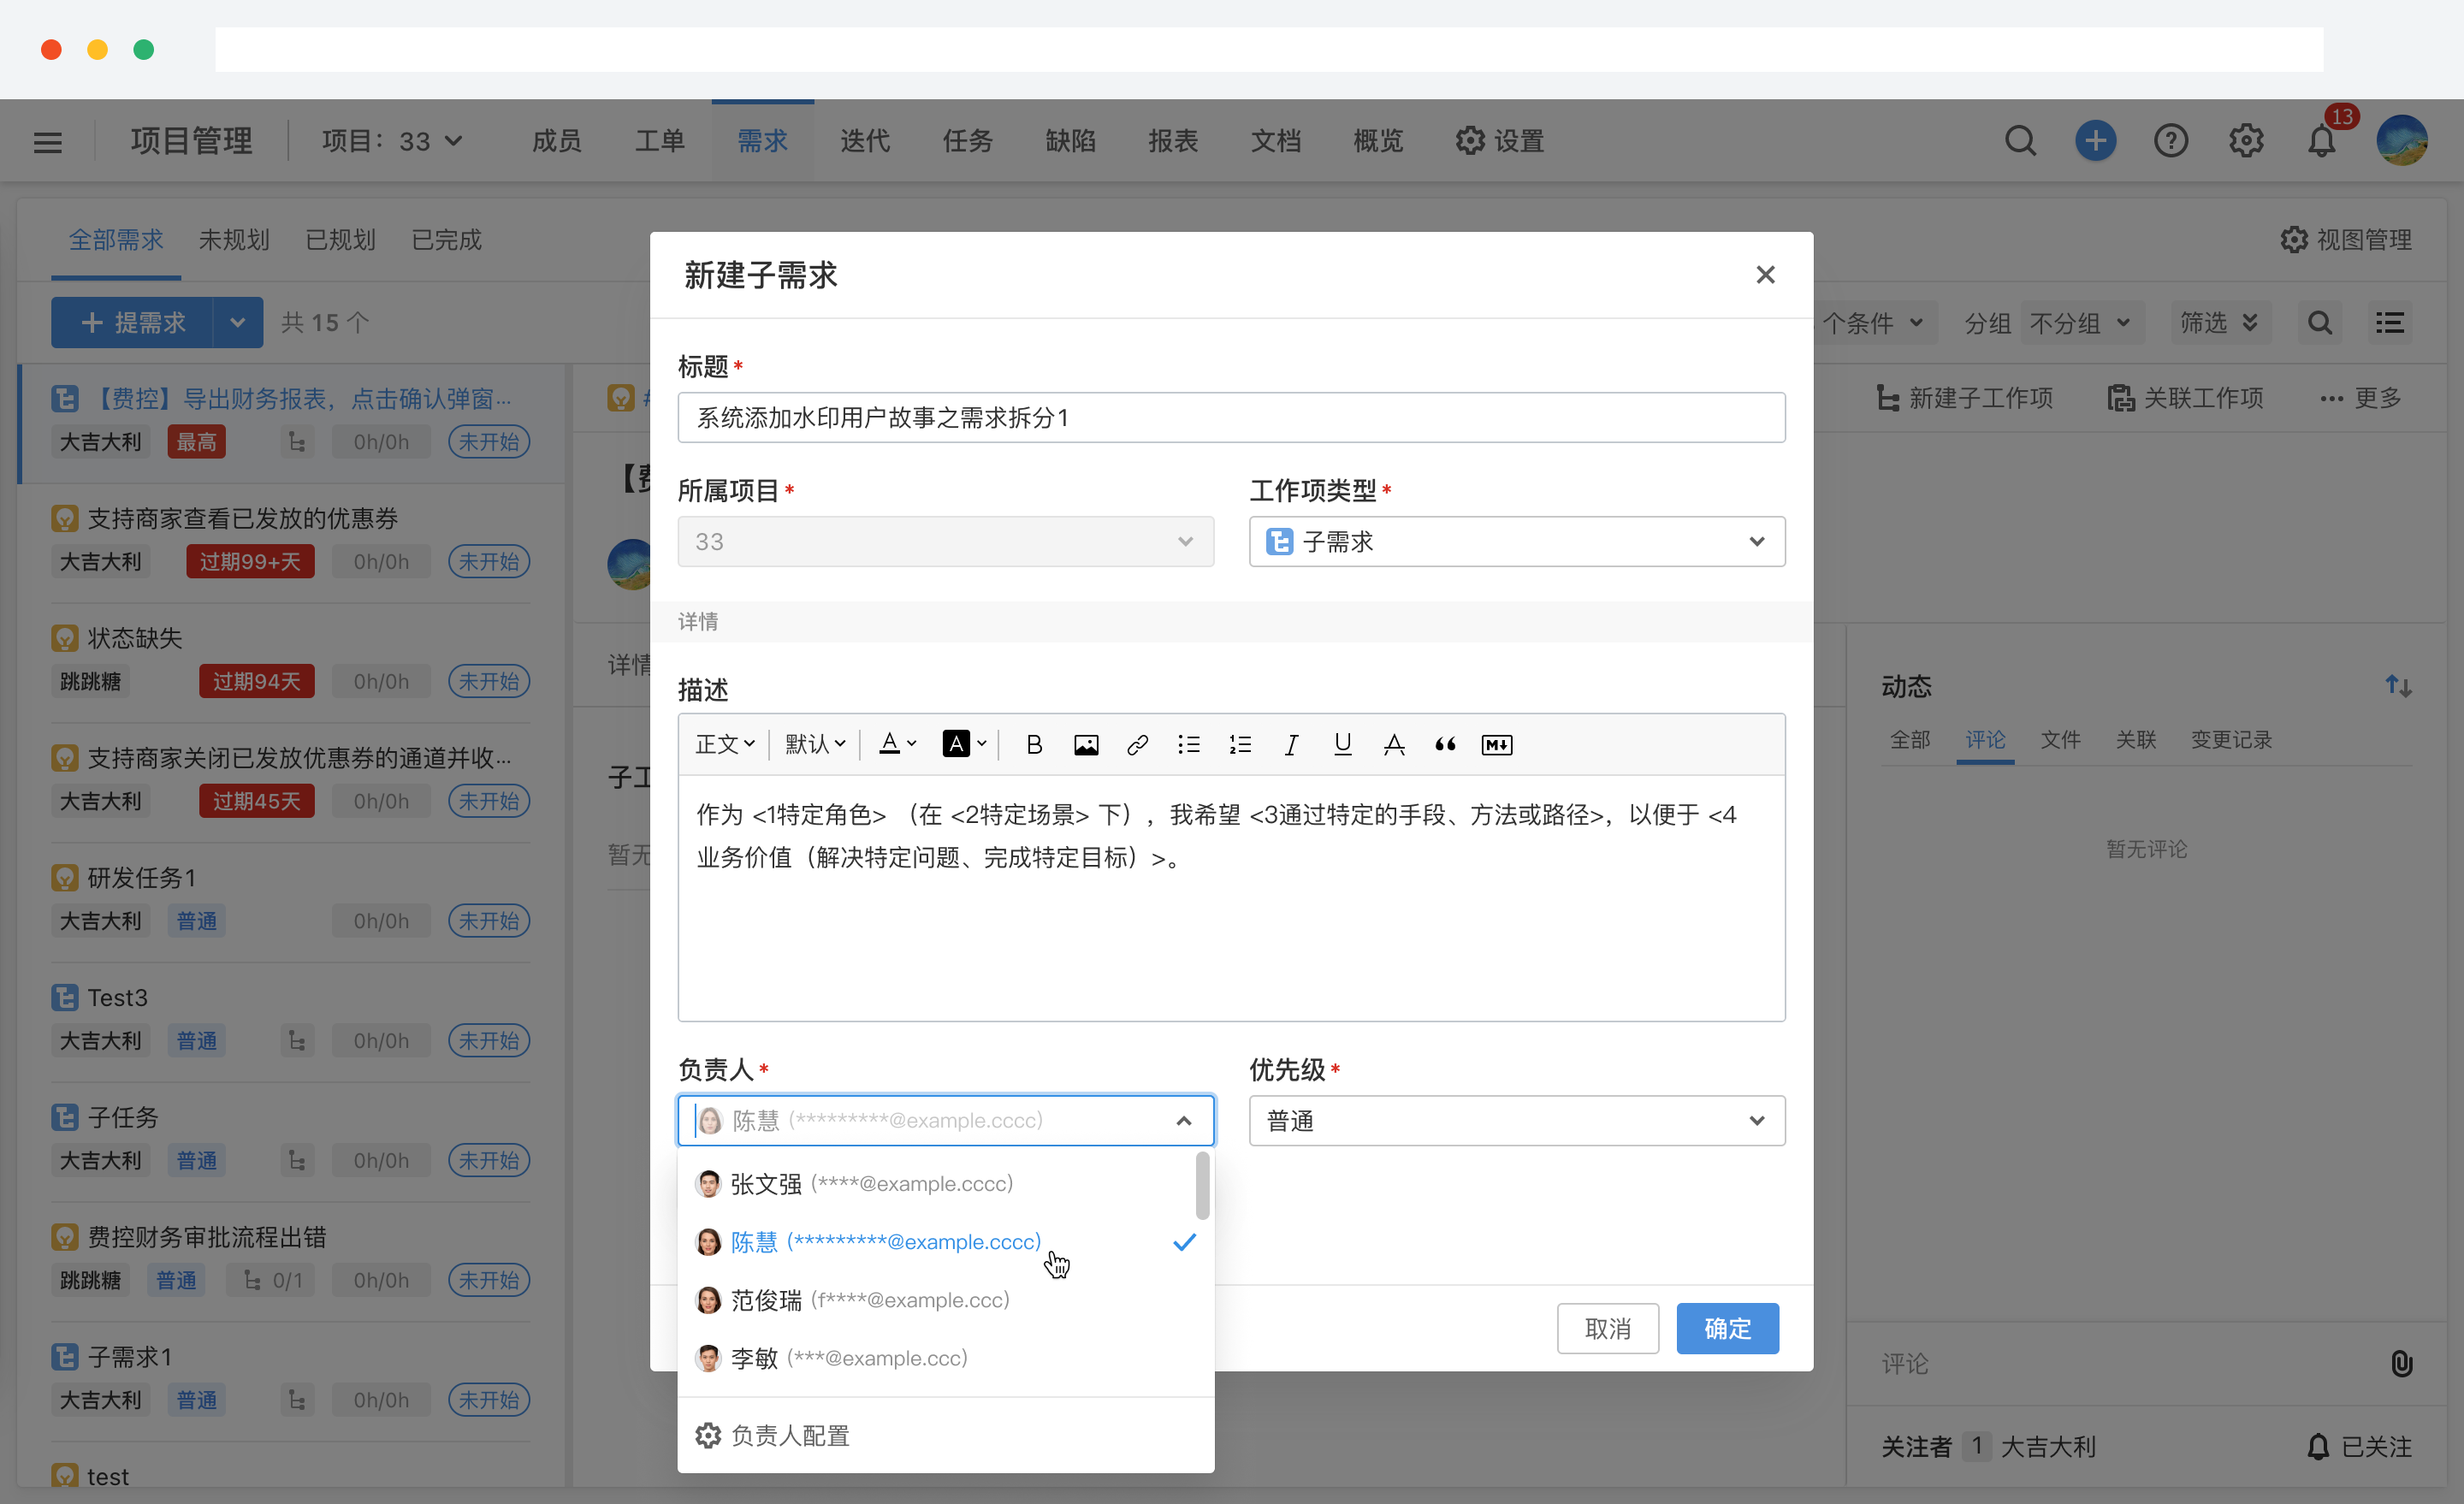The width and height of the screenshot is (2464, 1504).
Task: Insert an image into the description
Action: (x=1086, y=744)
